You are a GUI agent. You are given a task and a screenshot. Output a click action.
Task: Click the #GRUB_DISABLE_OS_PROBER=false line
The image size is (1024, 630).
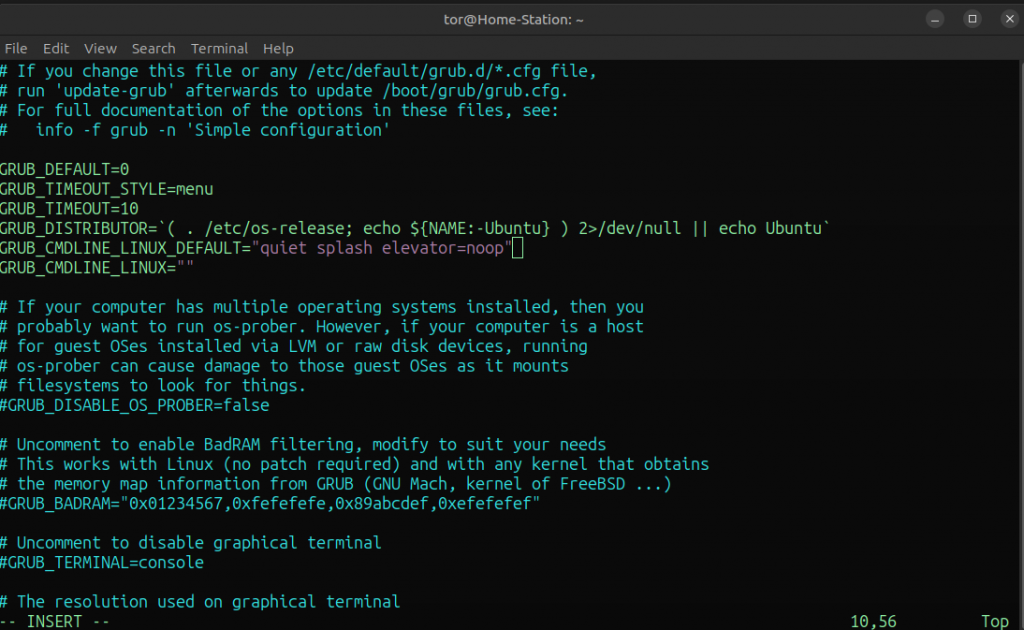[x=135, y=405]
